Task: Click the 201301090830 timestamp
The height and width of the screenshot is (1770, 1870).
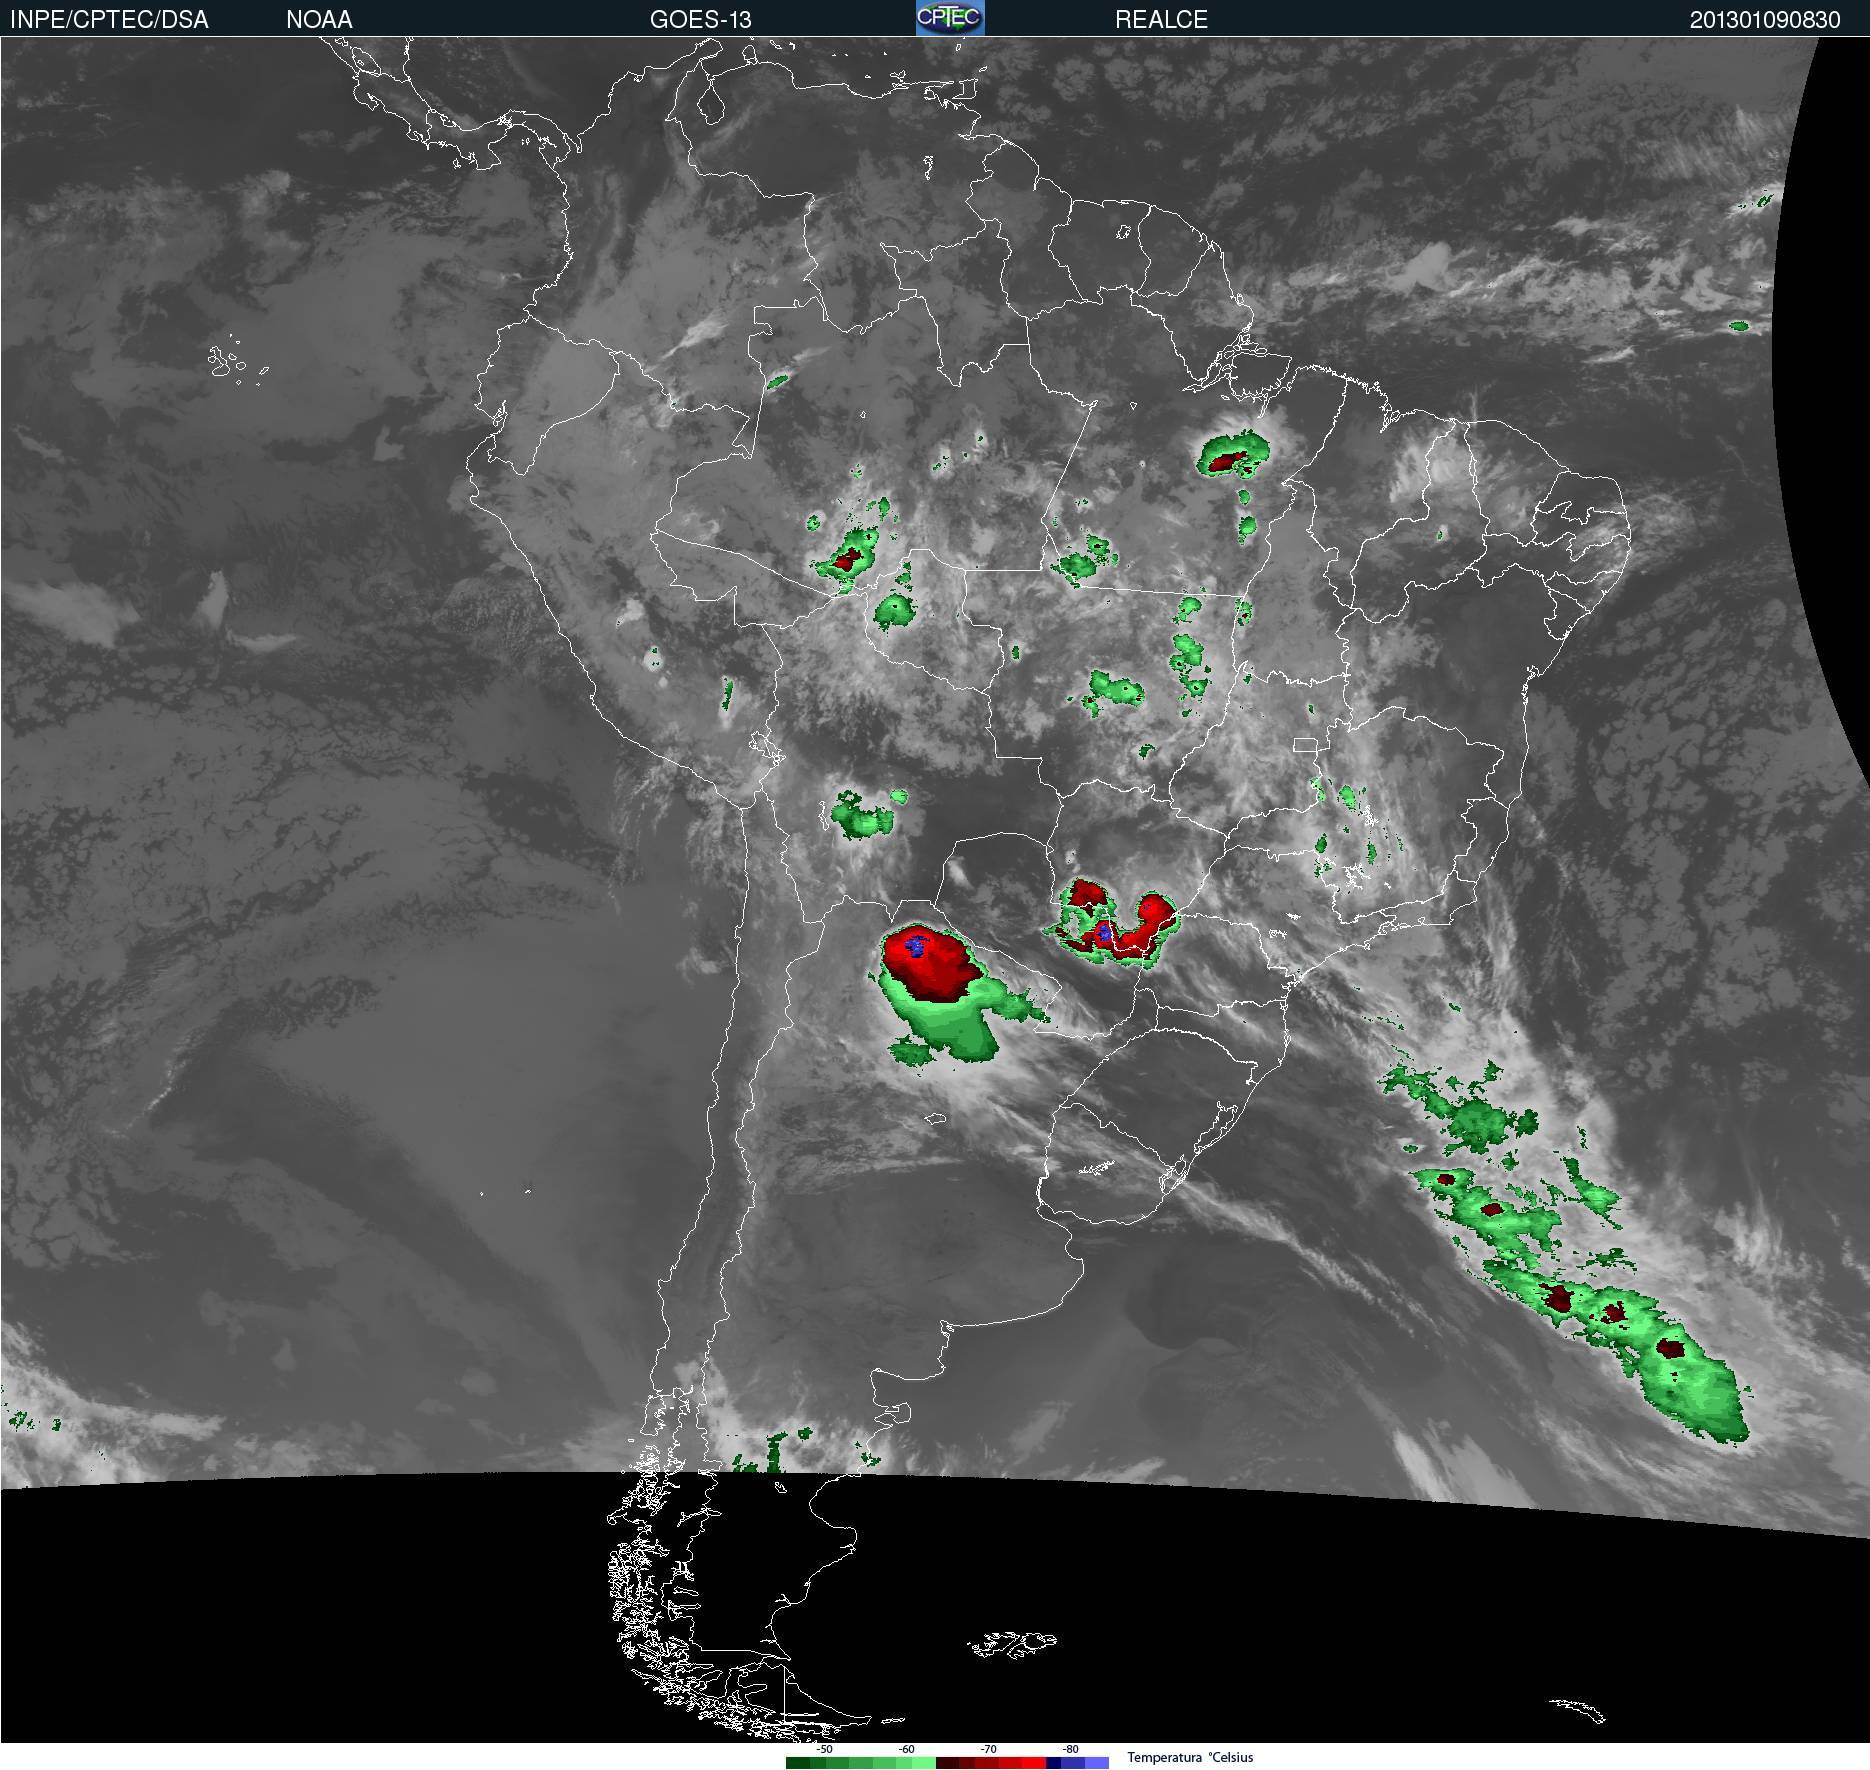Action: [1765, 19]
